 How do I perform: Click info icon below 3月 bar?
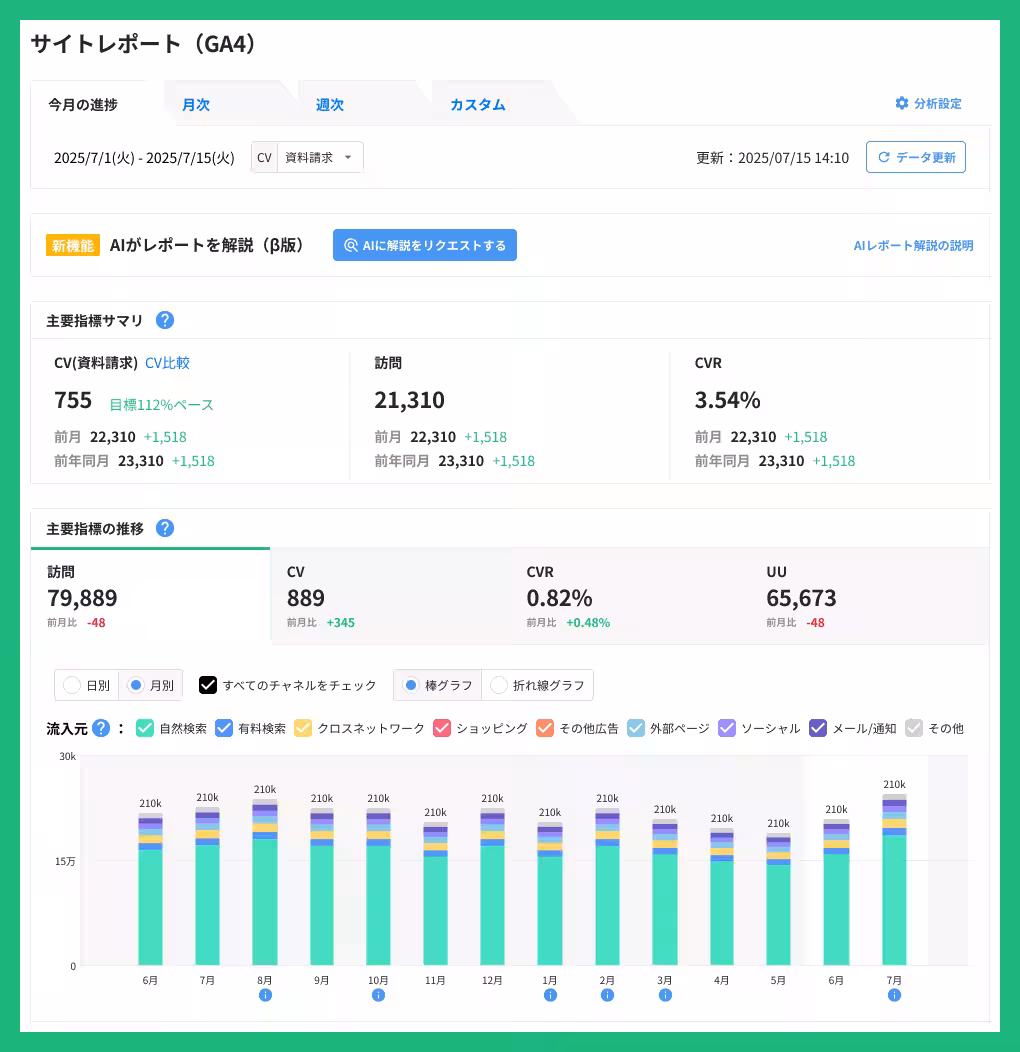pyautogui.click(x=665, y=995)
